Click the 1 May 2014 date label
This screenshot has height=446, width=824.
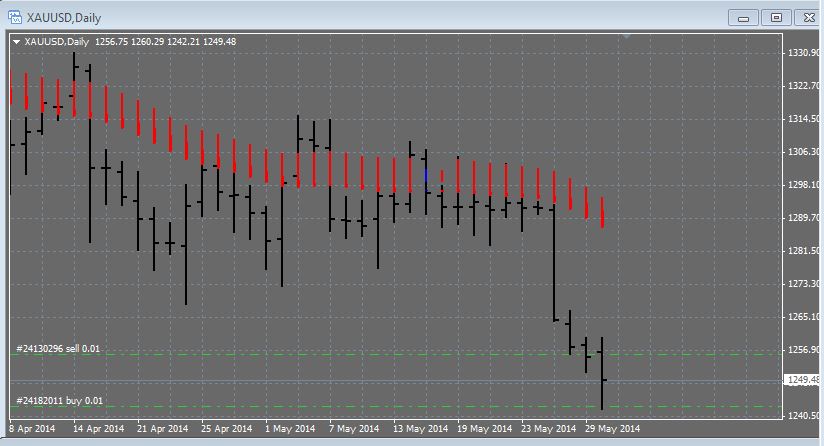coord(290,429)
